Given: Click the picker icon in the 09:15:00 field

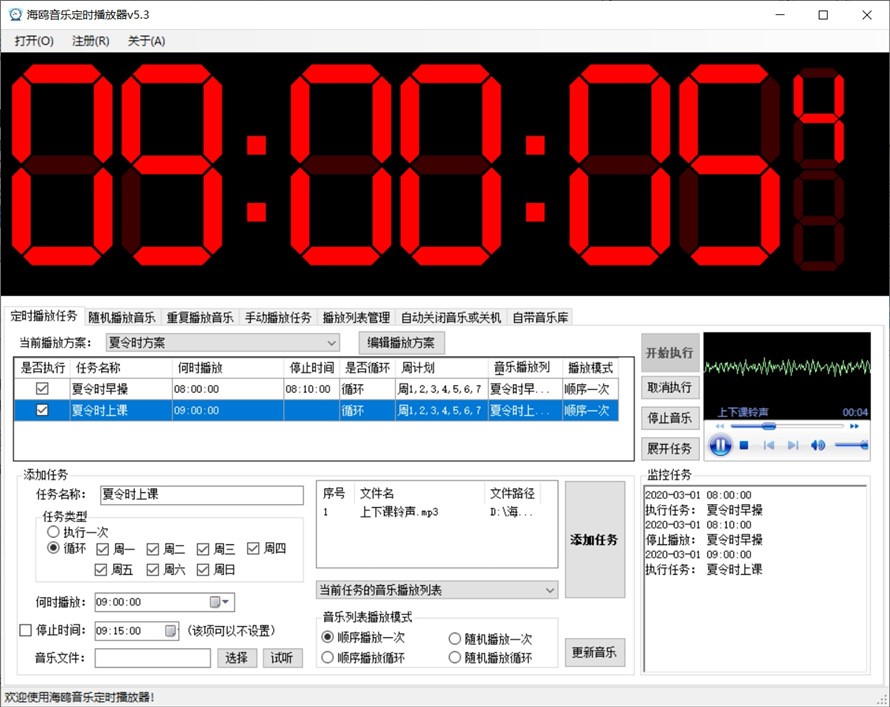Looking at the screenshot, I should point(171,631).
